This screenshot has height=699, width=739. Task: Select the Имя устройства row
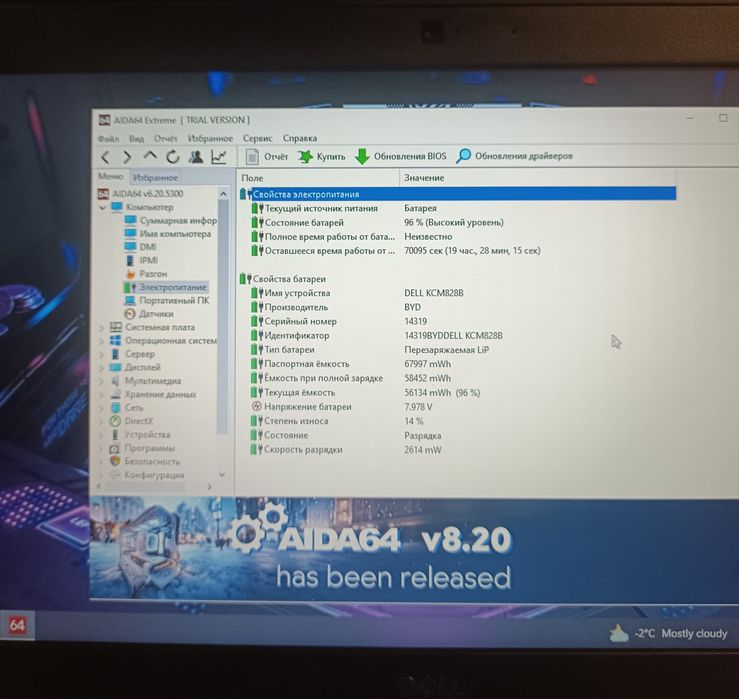click(458, 293)
